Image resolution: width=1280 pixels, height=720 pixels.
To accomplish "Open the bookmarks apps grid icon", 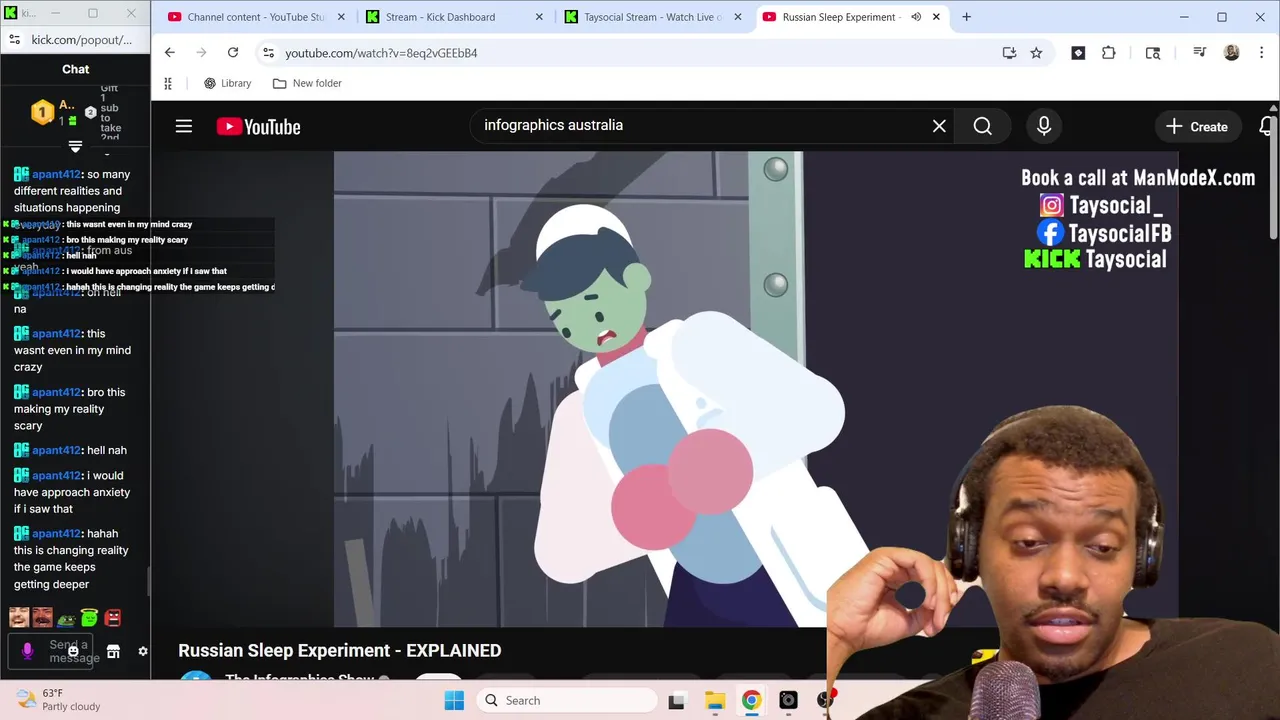I will click(x=168, y=83).
